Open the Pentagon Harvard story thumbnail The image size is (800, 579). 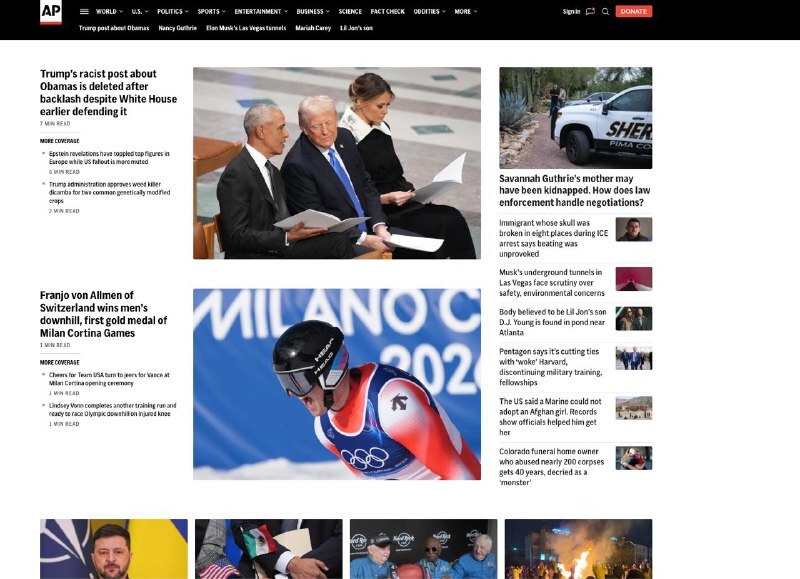[633, 358]
